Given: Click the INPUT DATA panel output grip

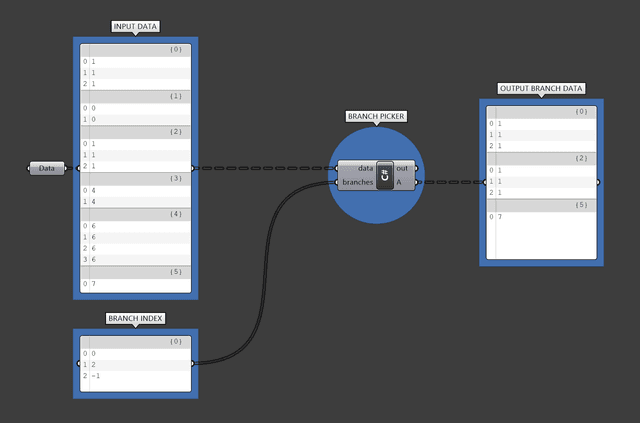Looking at the screenshot, I should pos(192,168).
